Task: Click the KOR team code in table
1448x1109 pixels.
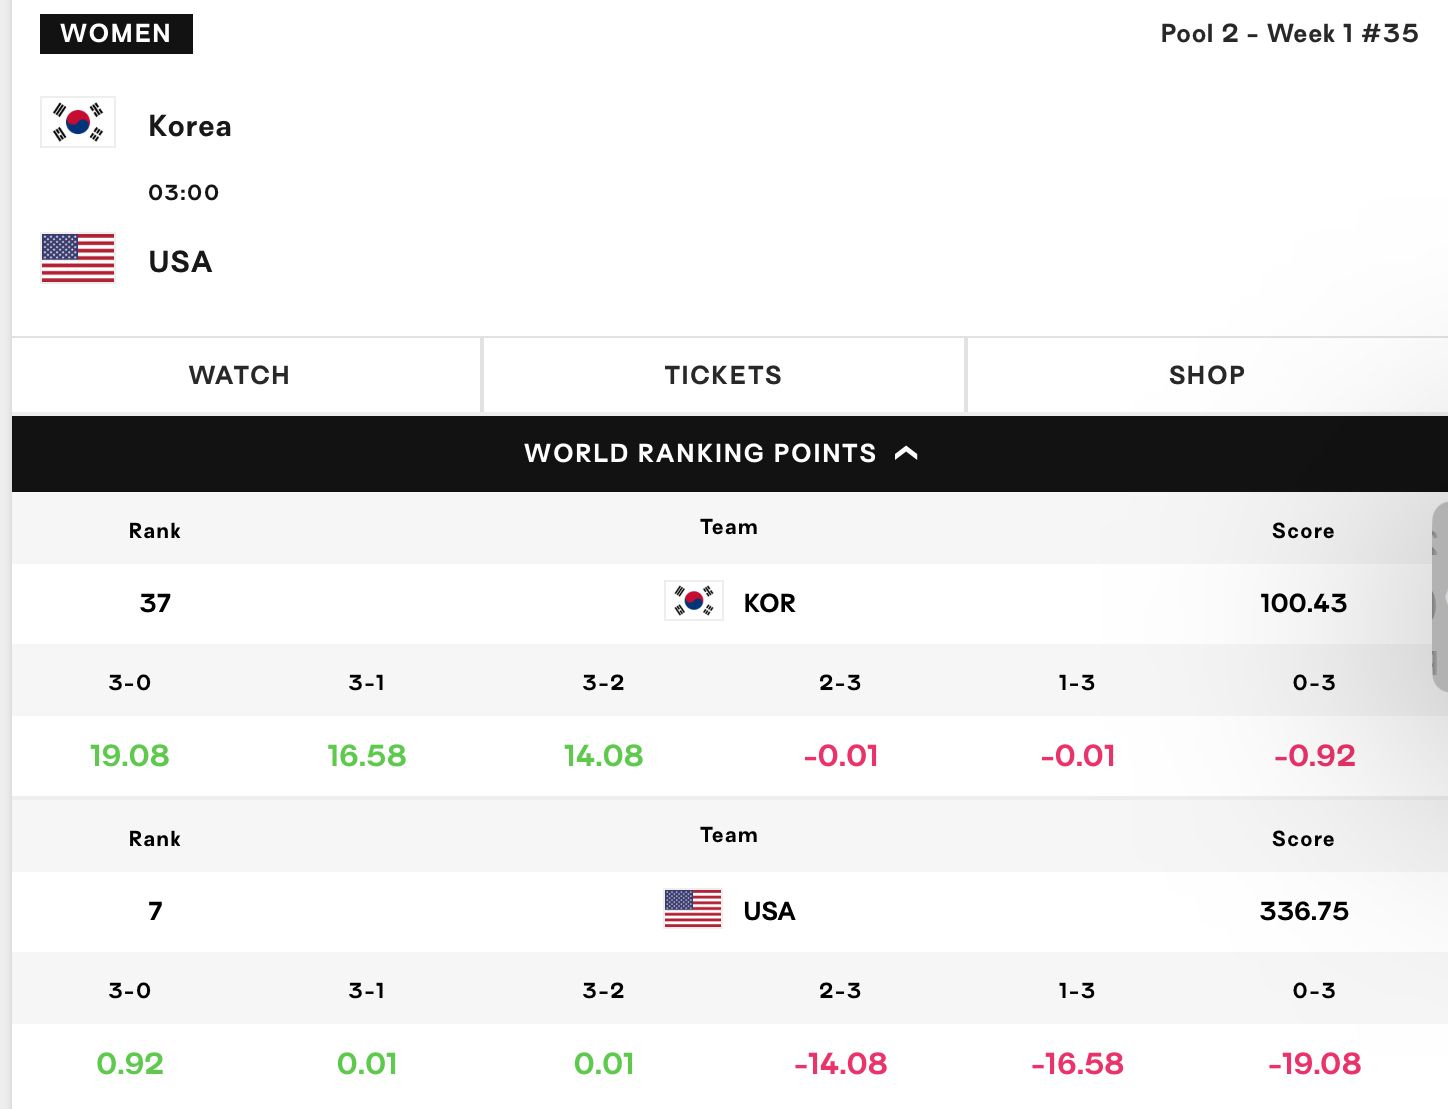Action: [769, 603]
